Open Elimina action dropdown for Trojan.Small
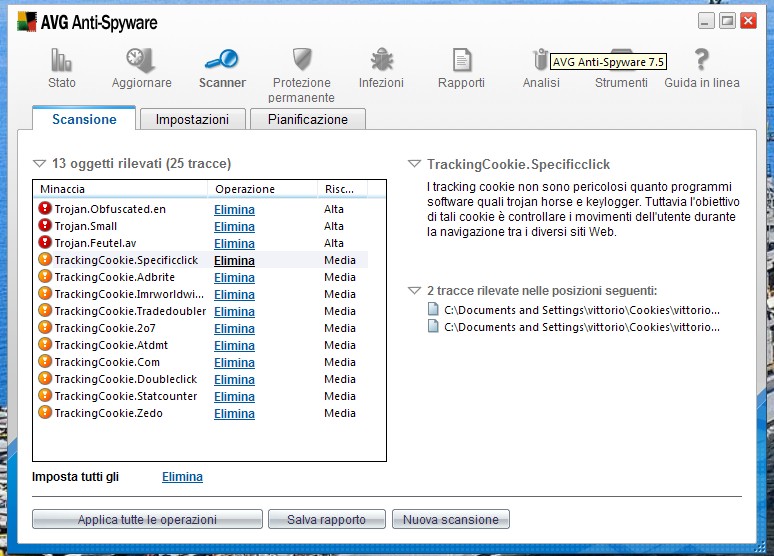774x556 pixels. [x=234, y=227]
